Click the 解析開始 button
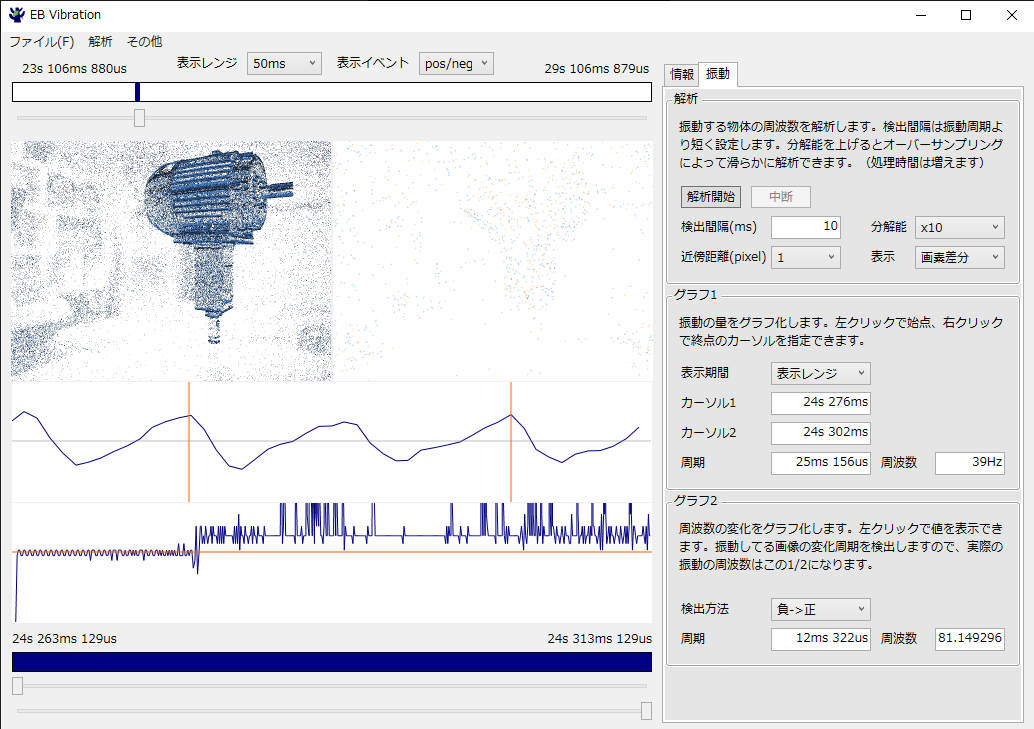The width and height of the screenshot is (1034, 729). pos(711,197)
